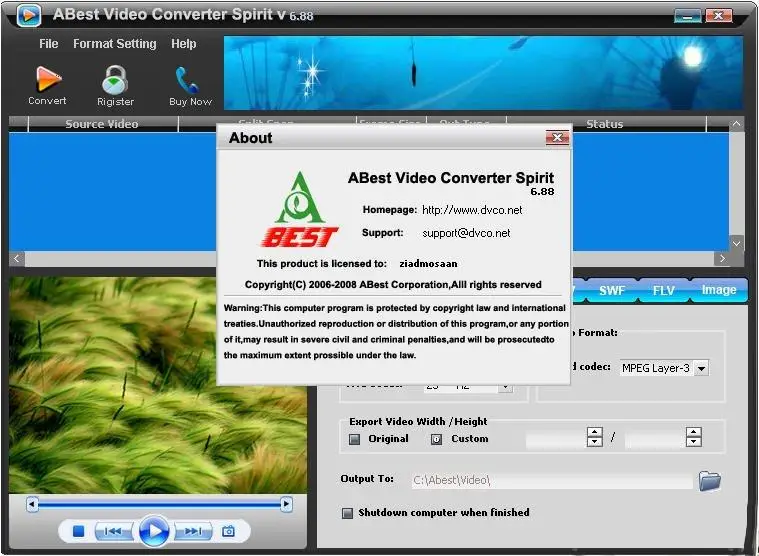Image resolution: width=759 pixels, height=556 pixels.
Task: Open the homepage link http://www.dvco.net
Action: [472, 210]
